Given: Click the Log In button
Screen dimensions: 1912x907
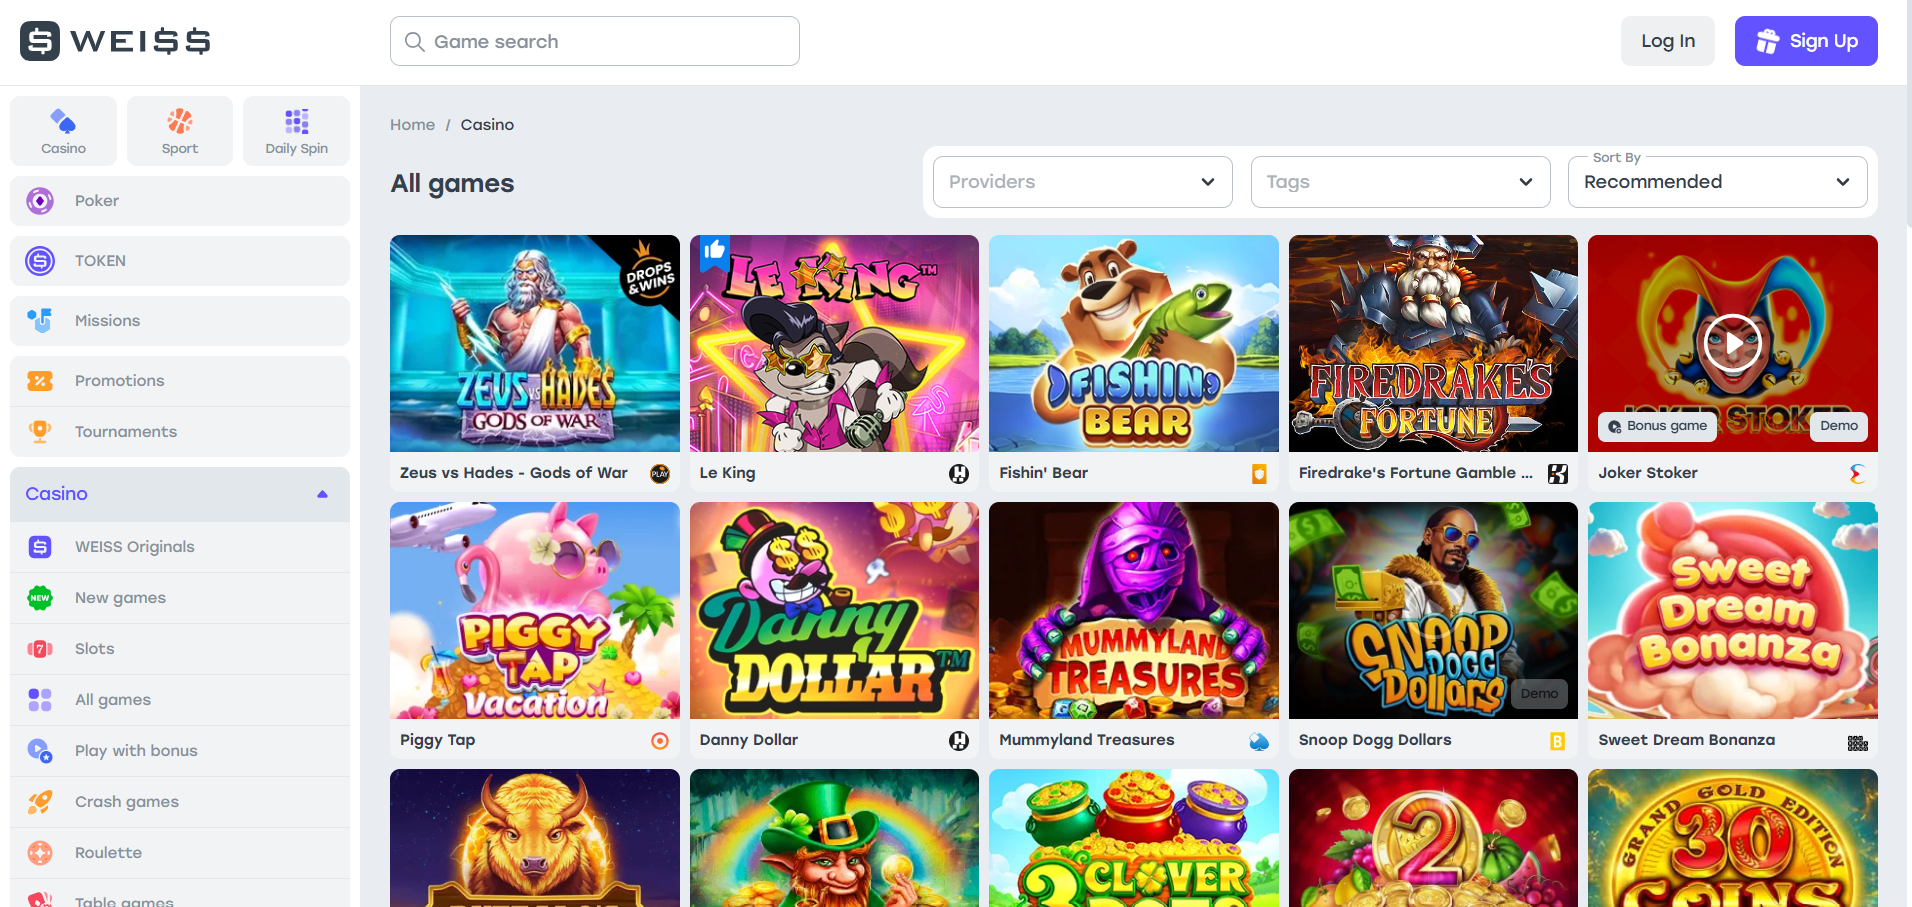Looking at the screenshot, I should (x=1667, y=41).
